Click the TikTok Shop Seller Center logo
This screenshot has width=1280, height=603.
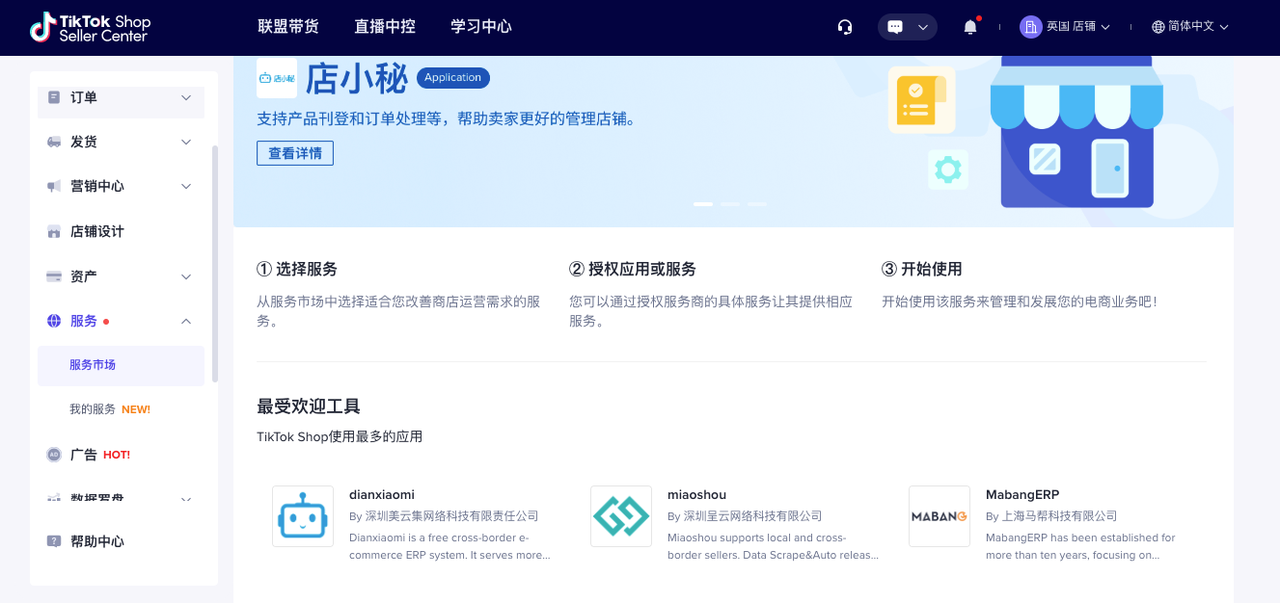[x=90, y=27]
